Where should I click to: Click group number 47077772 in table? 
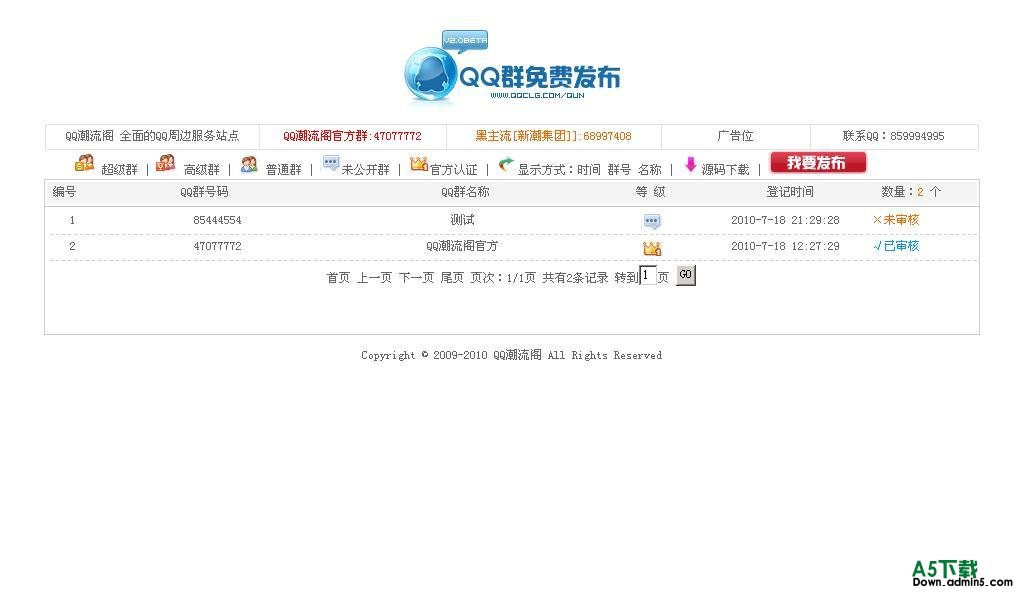[x=217, y=246]
